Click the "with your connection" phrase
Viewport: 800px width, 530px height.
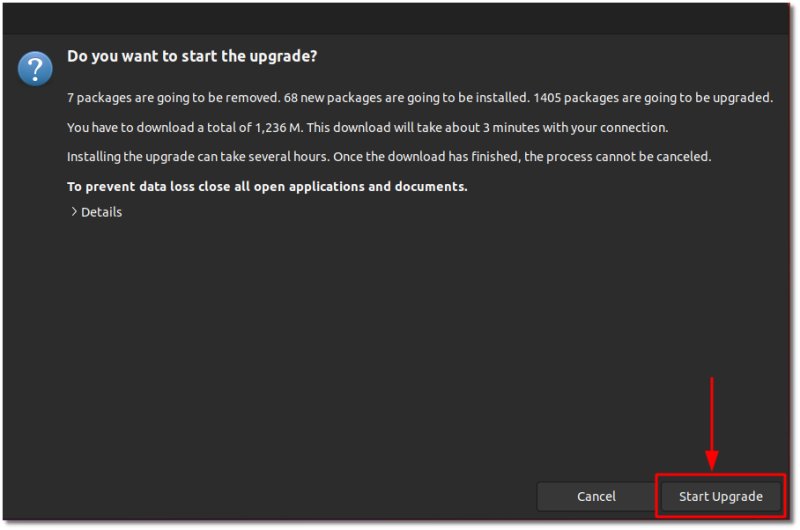(x=605, y=128)
